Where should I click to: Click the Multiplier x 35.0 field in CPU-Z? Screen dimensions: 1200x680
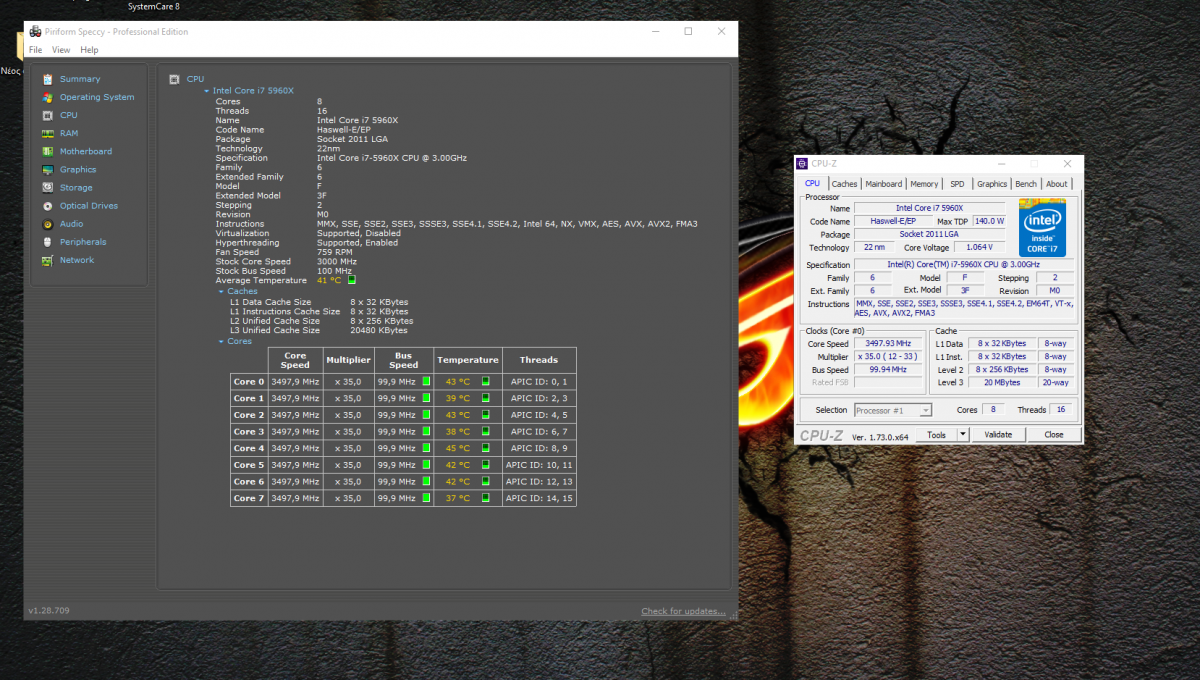click(889, 356)
